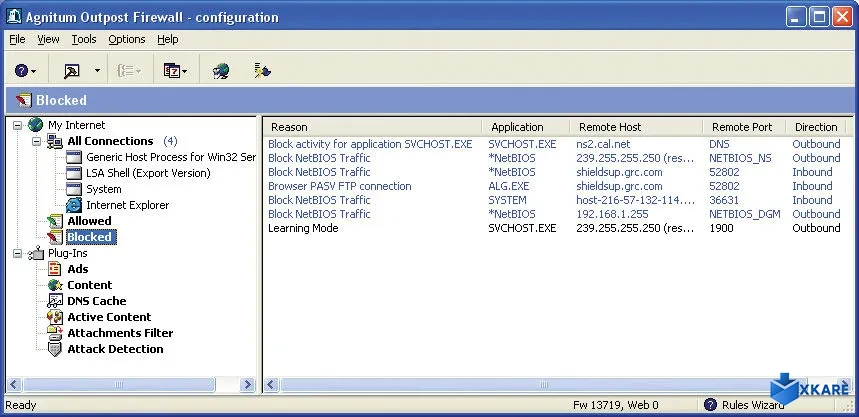
Task: Click the globe update toolbar icon
Action: [x=221, y=71]
